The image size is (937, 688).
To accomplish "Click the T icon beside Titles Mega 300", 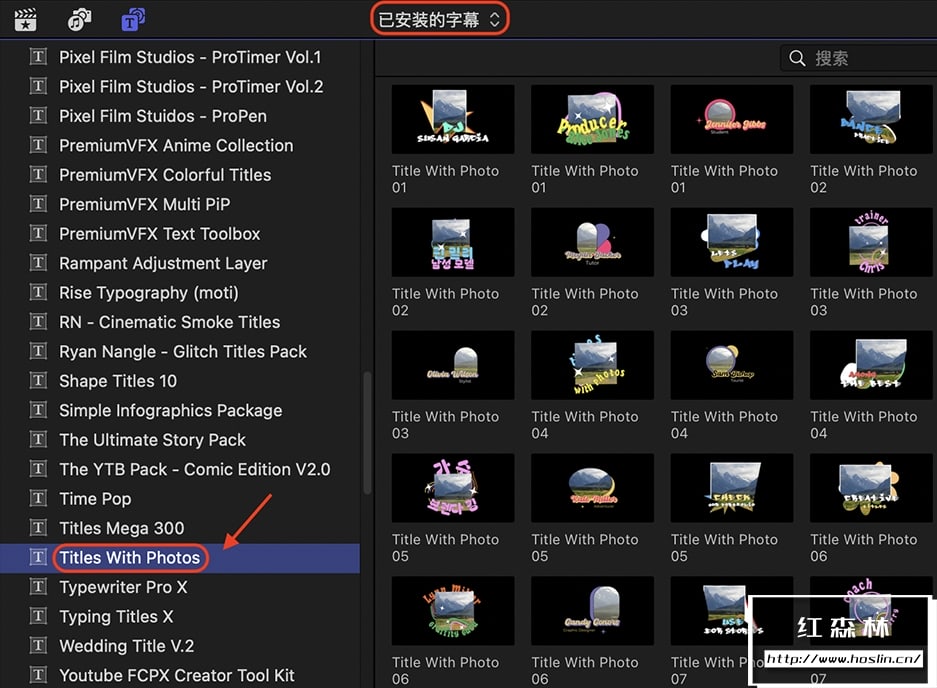I will pyautogui.click(x=38, y=528).
